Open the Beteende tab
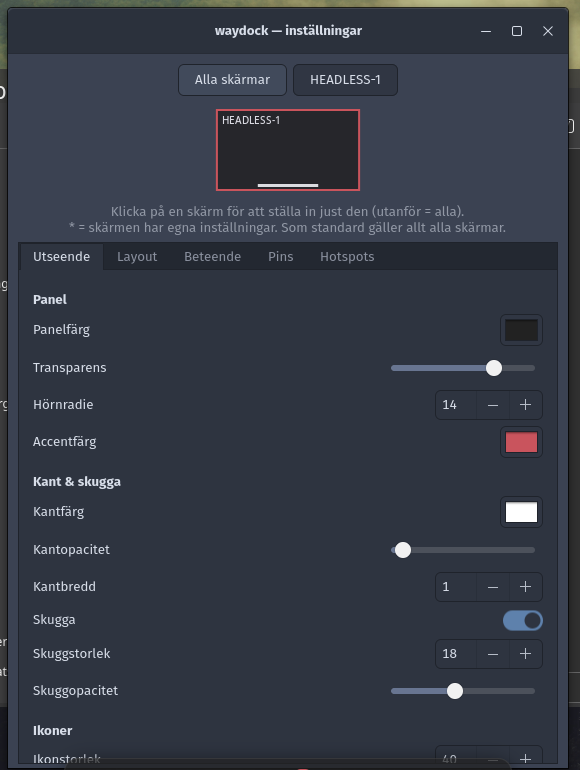This screenshot has width=580, height=770. (212, 256)
